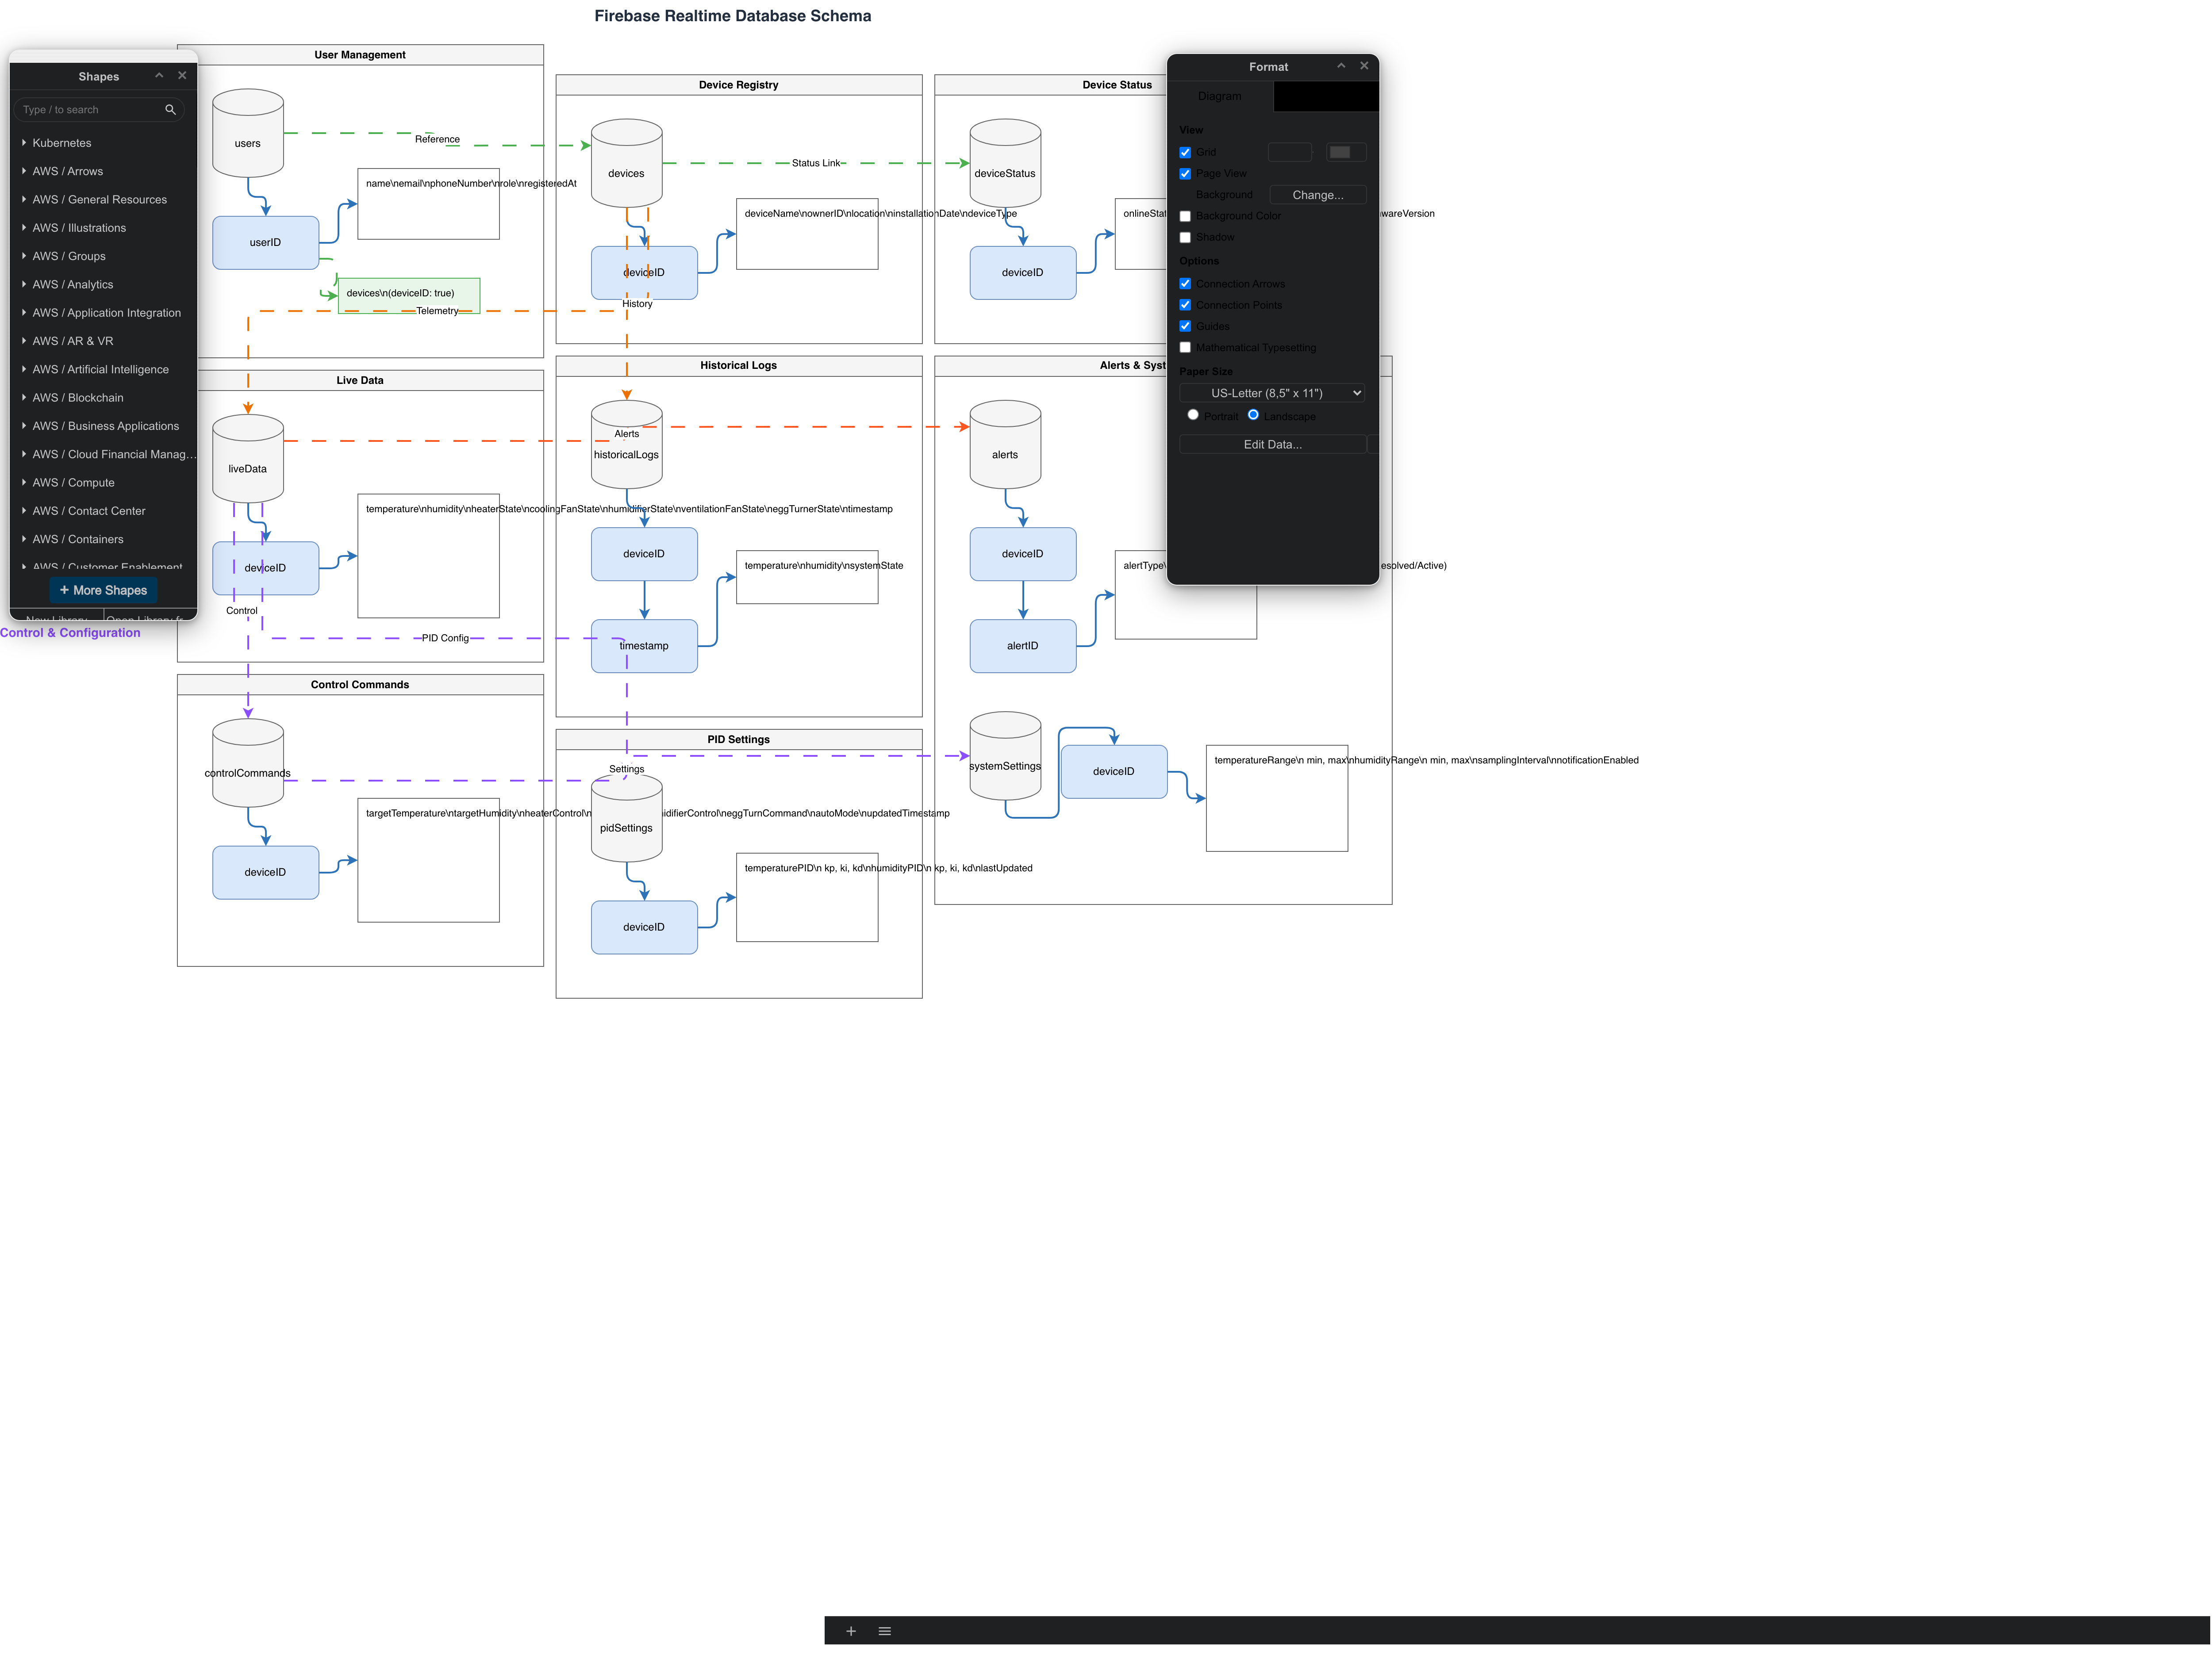This screenshot has width=2212, height=1663.
Task: Close the Shapes panel
Action: point(182,76)
